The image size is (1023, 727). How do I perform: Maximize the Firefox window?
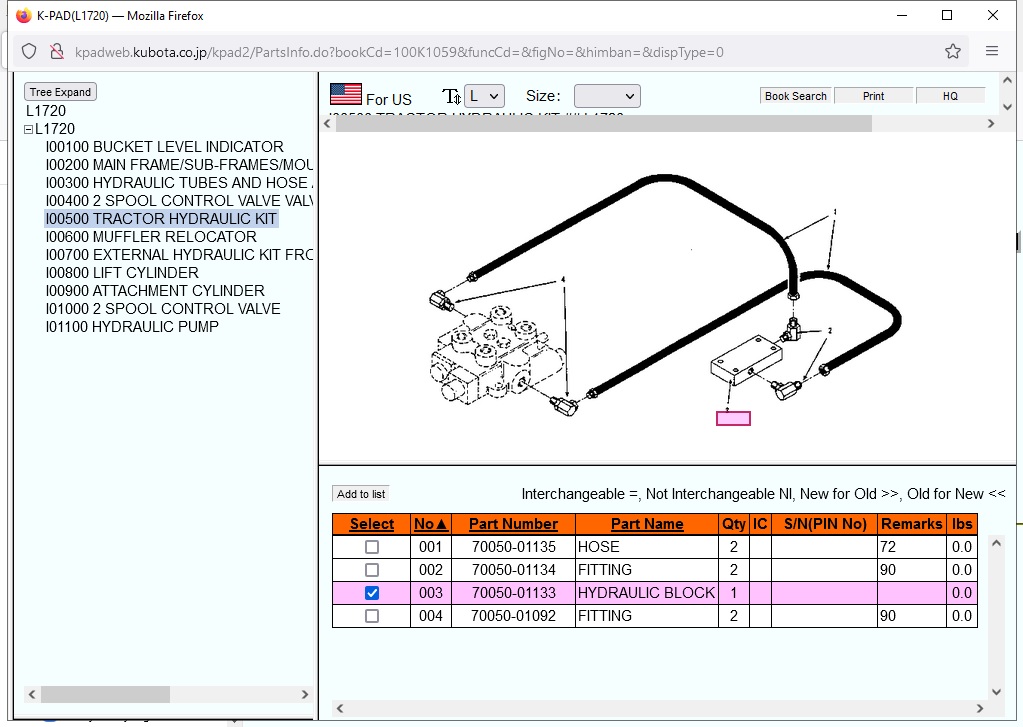click(947, 15)
